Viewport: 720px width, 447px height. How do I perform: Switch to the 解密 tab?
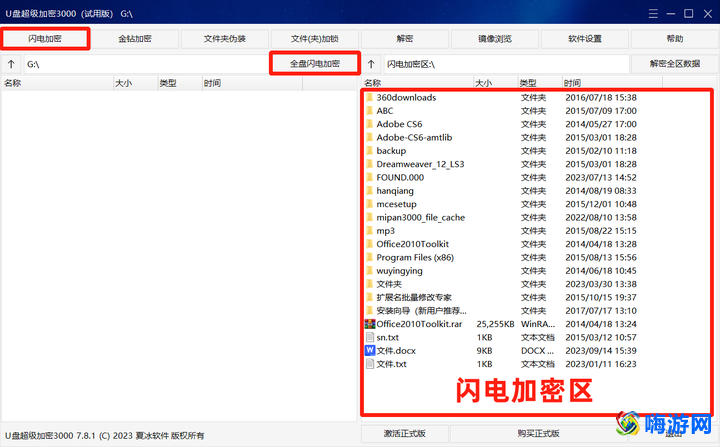[405, 39]
